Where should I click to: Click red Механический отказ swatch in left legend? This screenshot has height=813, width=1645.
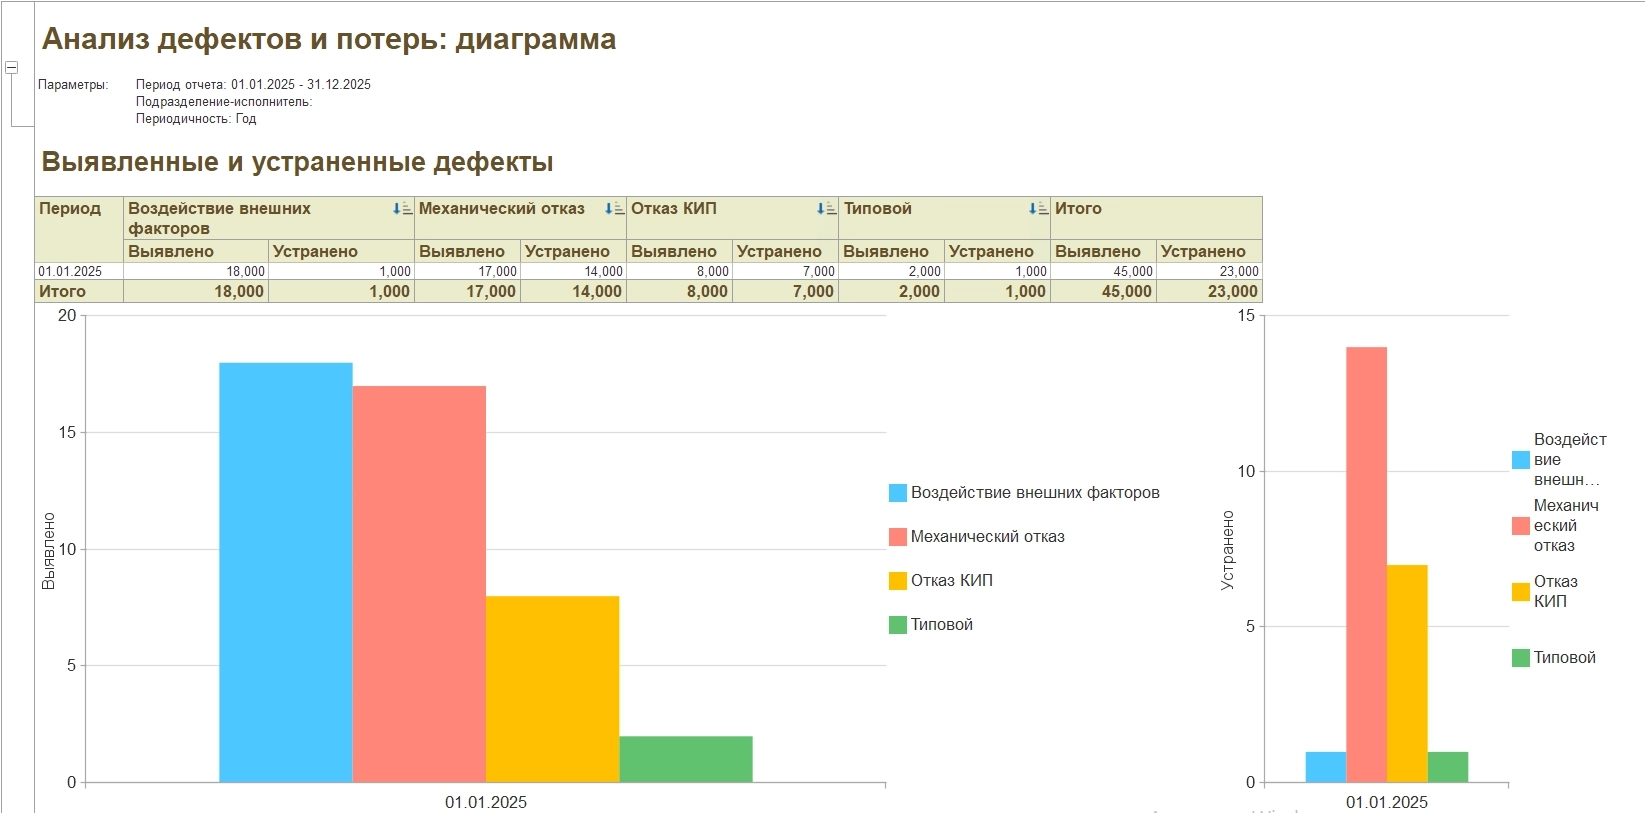point(897,537)
